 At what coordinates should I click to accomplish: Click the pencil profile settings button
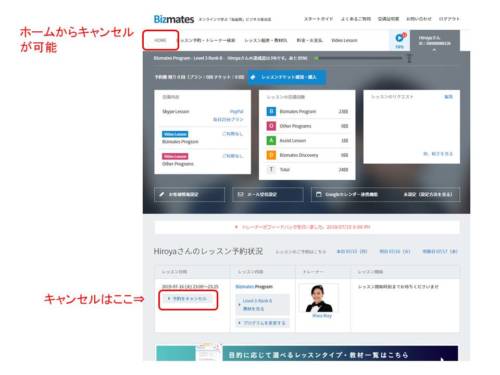[x=189, y=194]
